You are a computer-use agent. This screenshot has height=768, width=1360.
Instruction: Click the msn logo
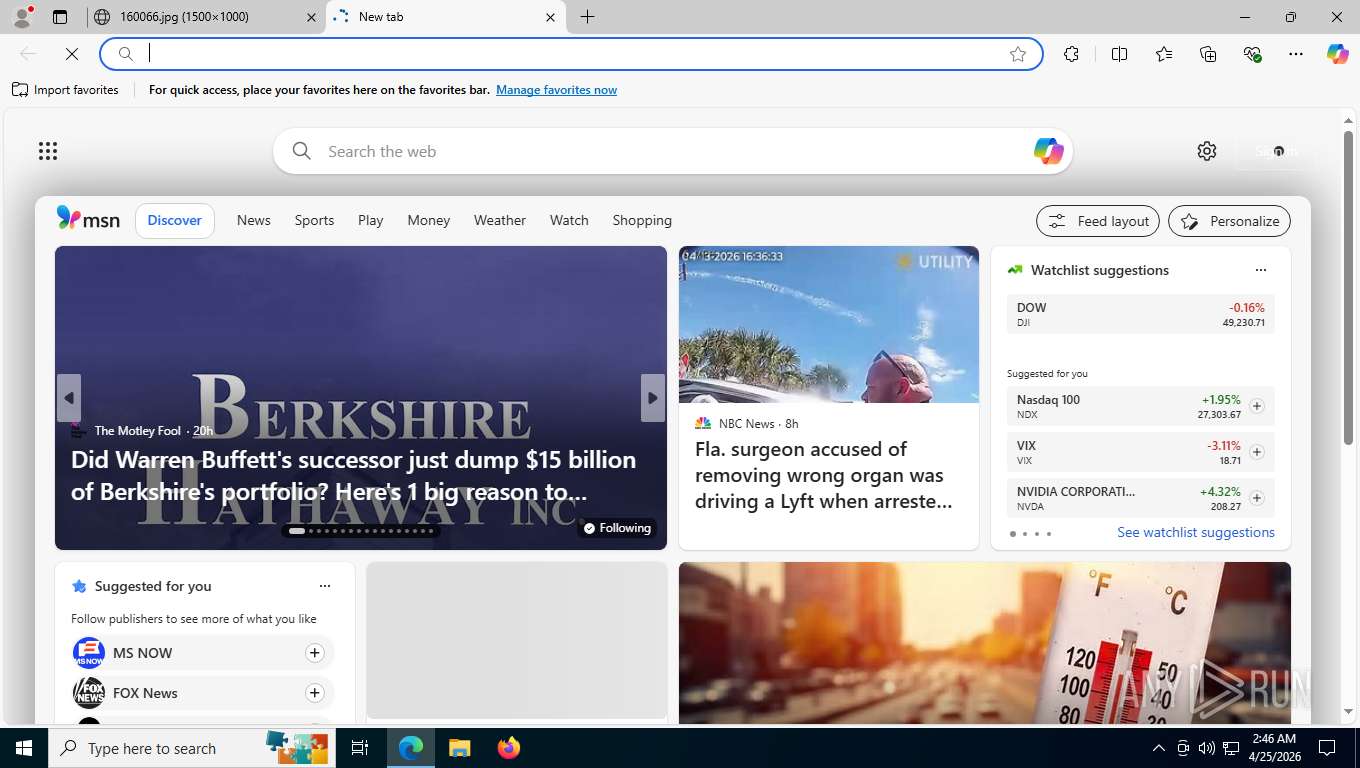(88, 219)
